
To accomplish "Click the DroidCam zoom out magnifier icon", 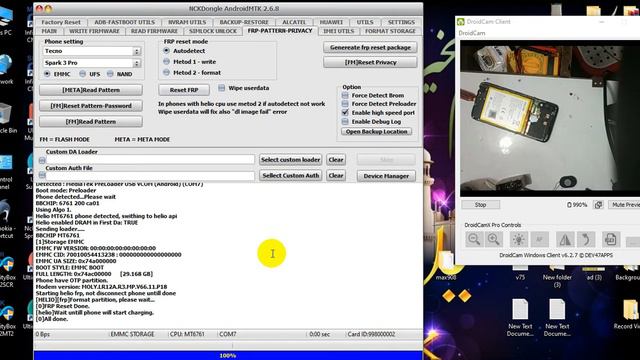I will [474, 239].
